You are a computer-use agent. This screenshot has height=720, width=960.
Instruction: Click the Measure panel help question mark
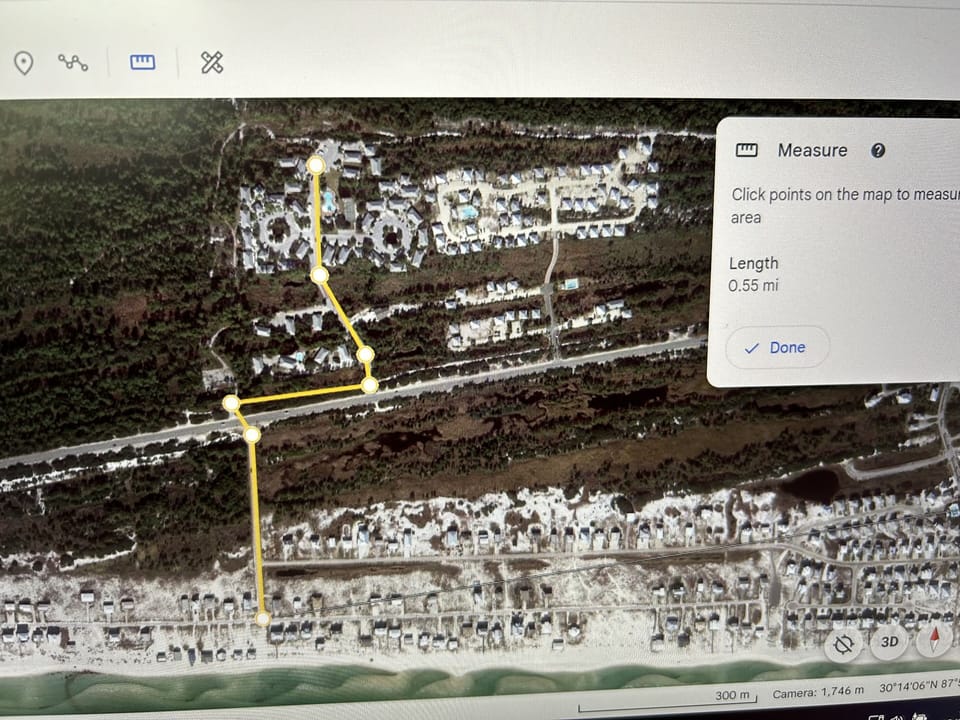[878, 150]
